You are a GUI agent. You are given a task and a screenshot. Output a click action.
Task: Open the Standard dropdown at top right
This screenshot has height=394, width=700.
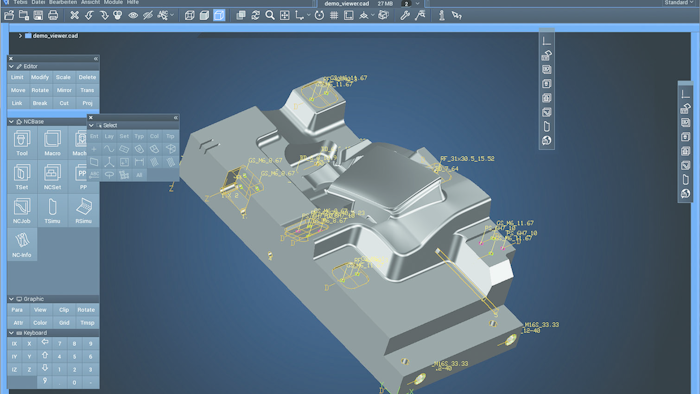[679, 3]
